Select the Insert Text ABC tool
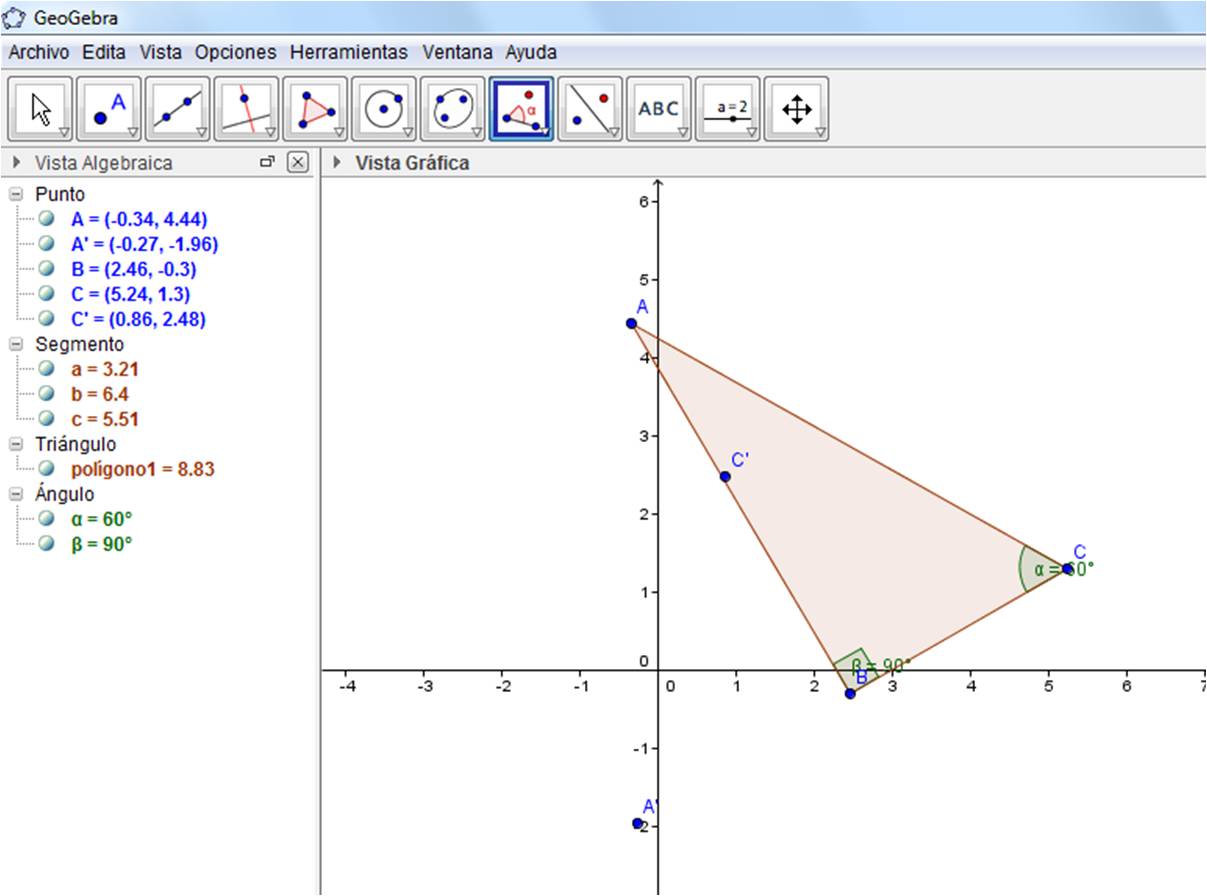The image size is (1207, 896). pos(657,107)
